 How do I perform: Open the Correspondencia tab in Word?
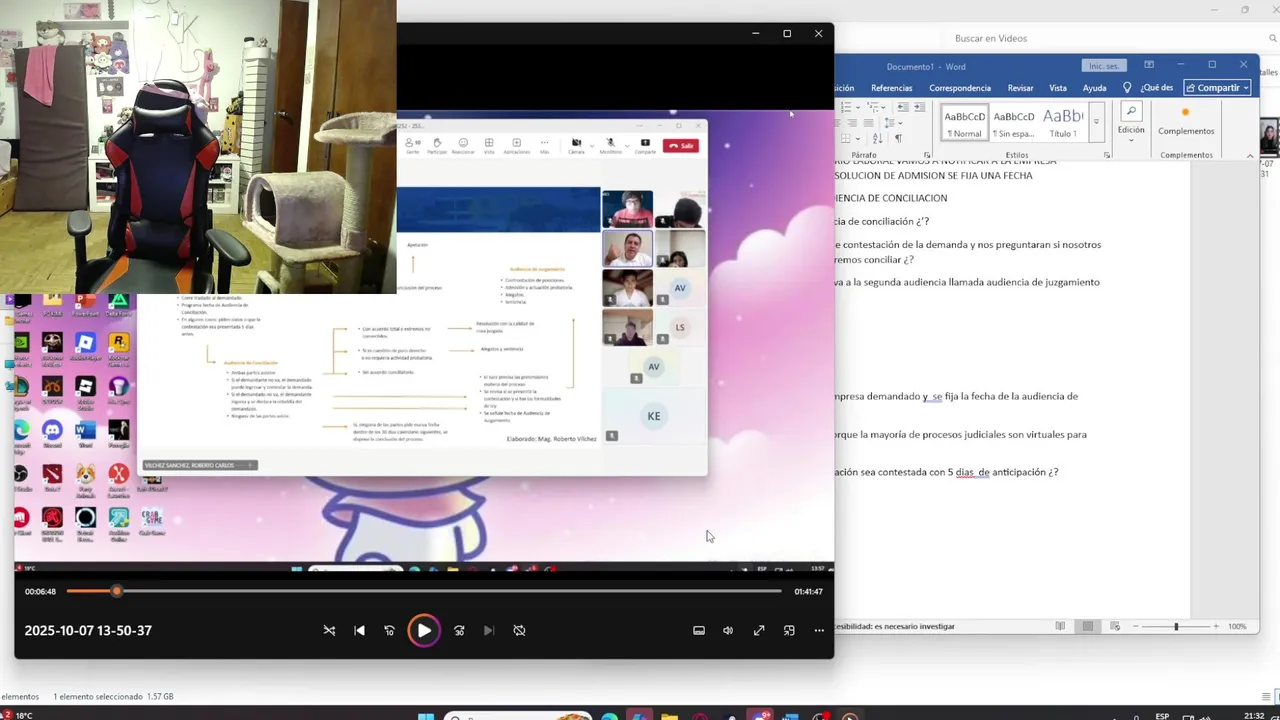point(960,88)
